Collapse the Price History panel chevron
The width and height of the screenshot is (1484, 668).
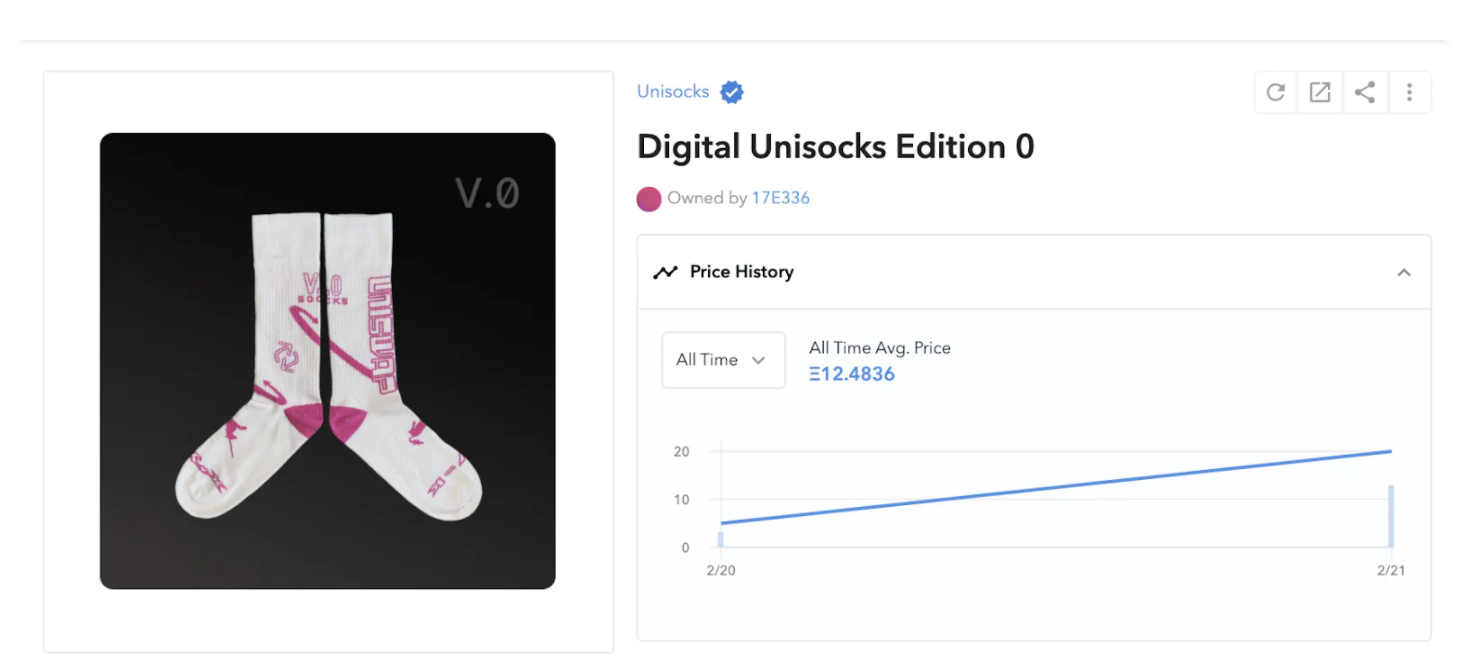[x=1404, y=272]
